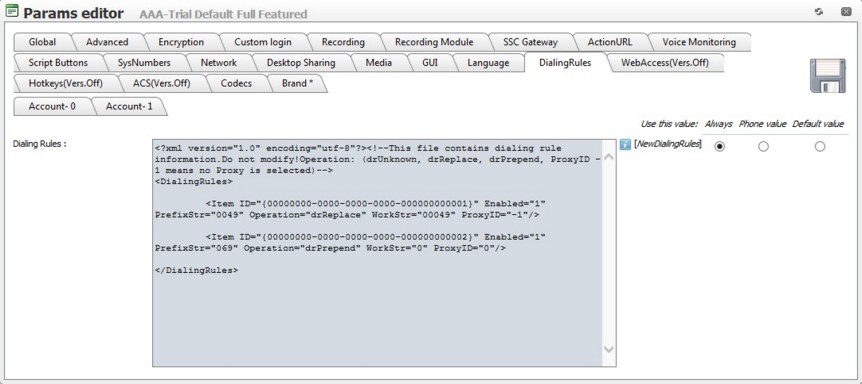The width and height of the screenshot is (862, 384).
Task: Open the Brand * tab
Action: click(297, 84)
